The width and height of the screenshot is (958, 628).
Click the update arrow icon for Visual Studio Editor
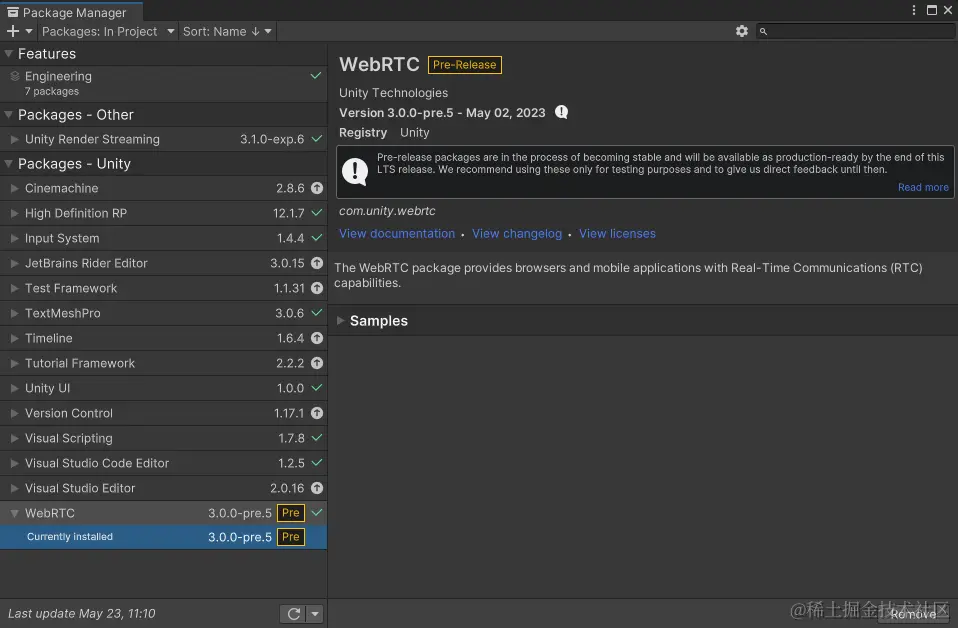coord(316,488)
